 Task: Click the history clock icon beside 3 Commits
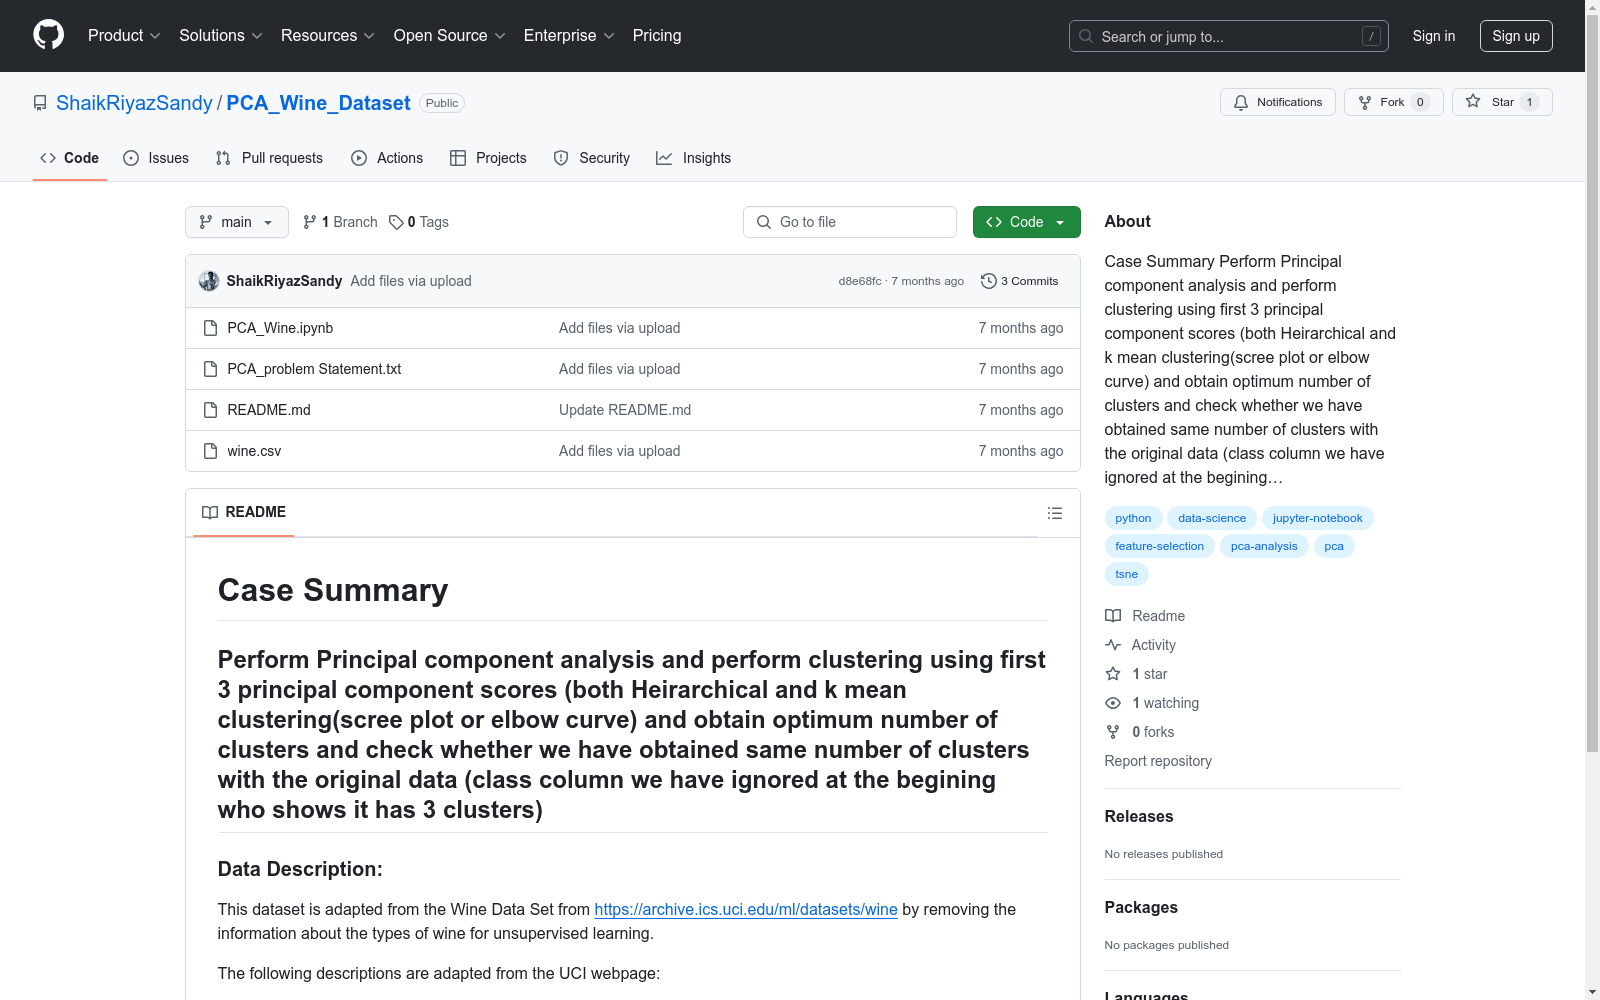989,281
